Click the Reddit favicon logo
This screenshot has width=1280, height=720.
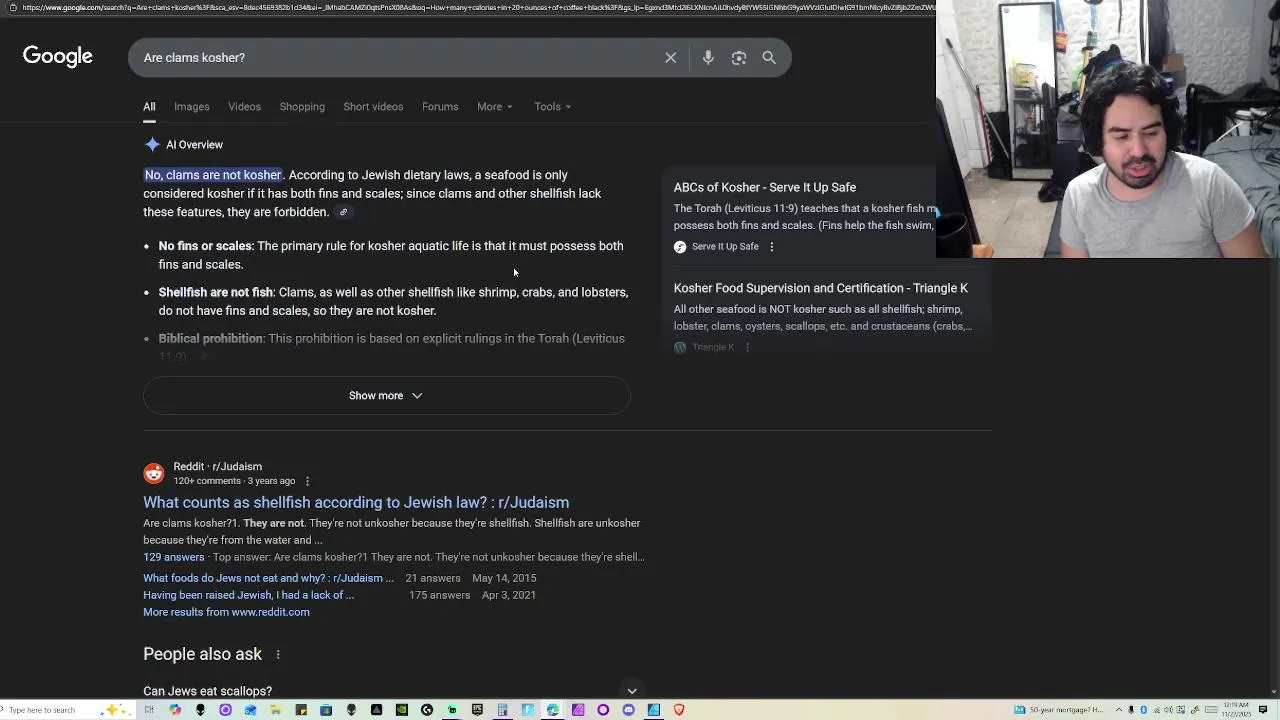pos(153,473)
